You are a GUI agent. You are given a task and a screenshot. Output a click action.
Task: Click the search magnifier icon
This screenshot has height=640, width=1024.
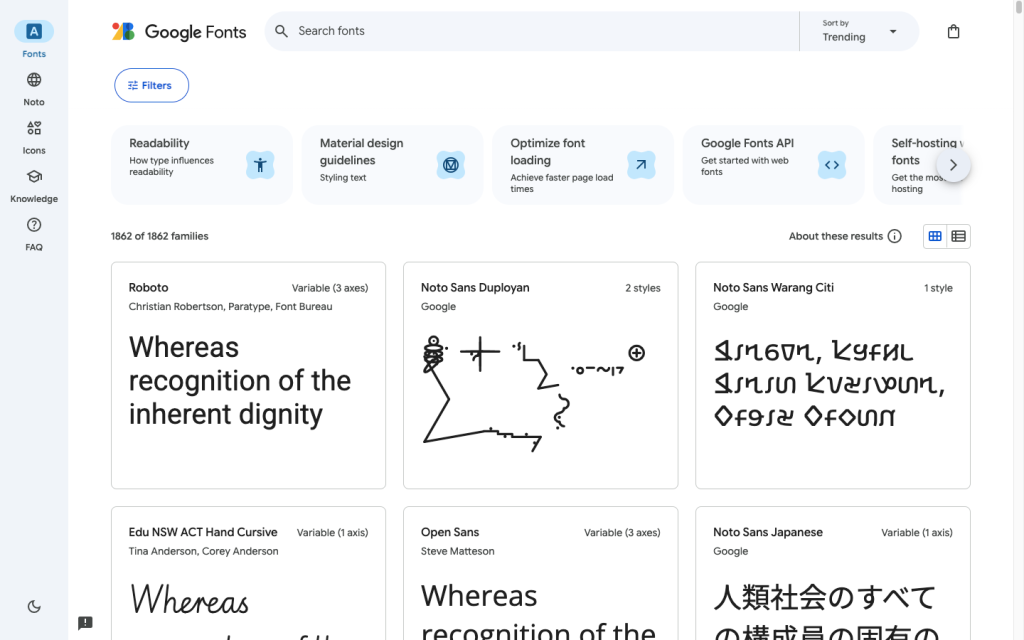click(x=281, y=31)
